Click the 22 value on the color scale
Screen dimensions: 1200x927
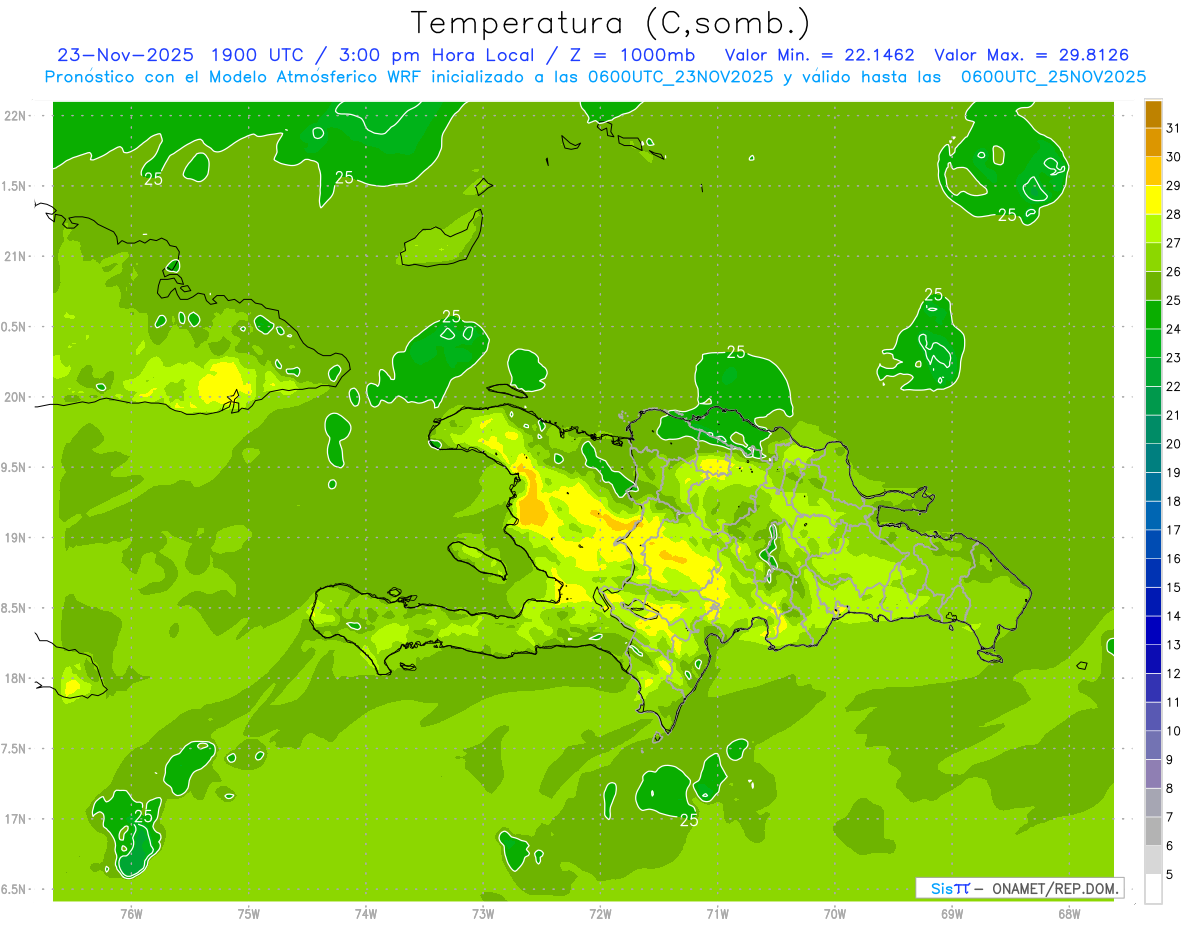[1174, 386]
